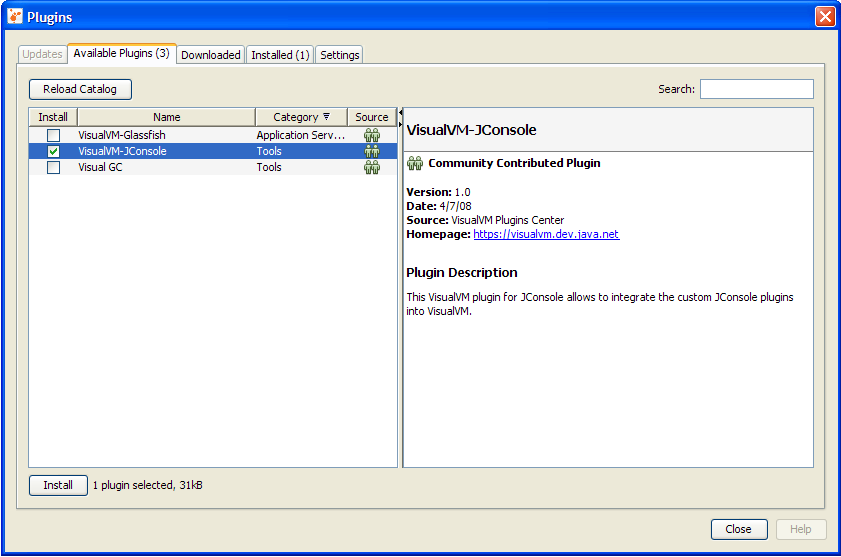The width and height of the screenshot is (841, 557).
Task: Click the Community Contributed Plugin icon in details
Action: pyautogui.click(x=415, y=163)
